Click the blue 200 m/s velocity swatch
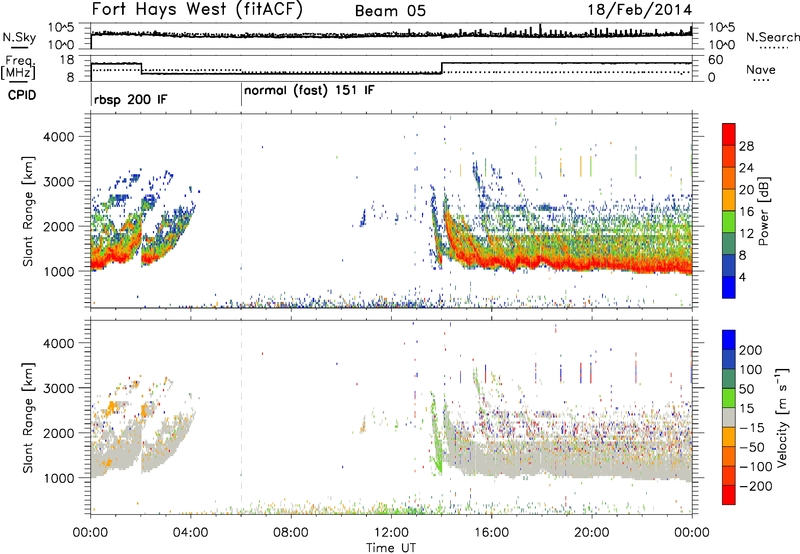800x554 pixels. (x=729, y=340)
